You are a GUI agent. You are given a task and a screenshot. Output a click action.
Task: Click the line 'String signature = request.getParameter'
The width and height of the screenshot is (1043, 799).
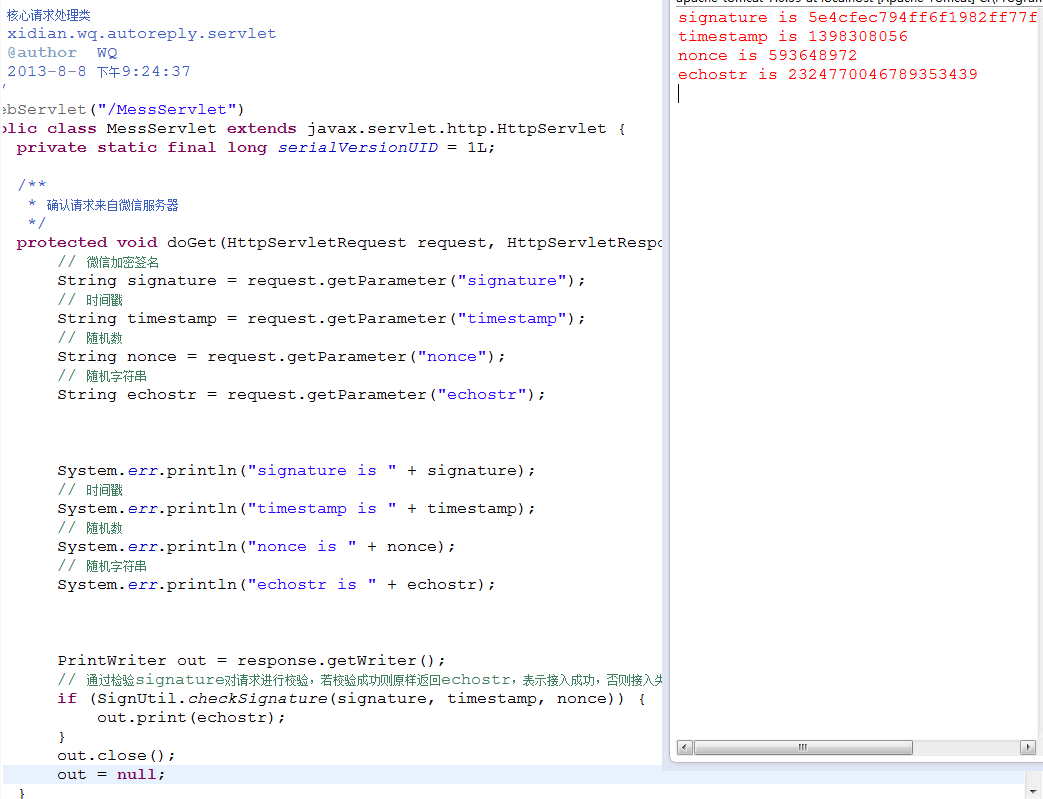321,281
